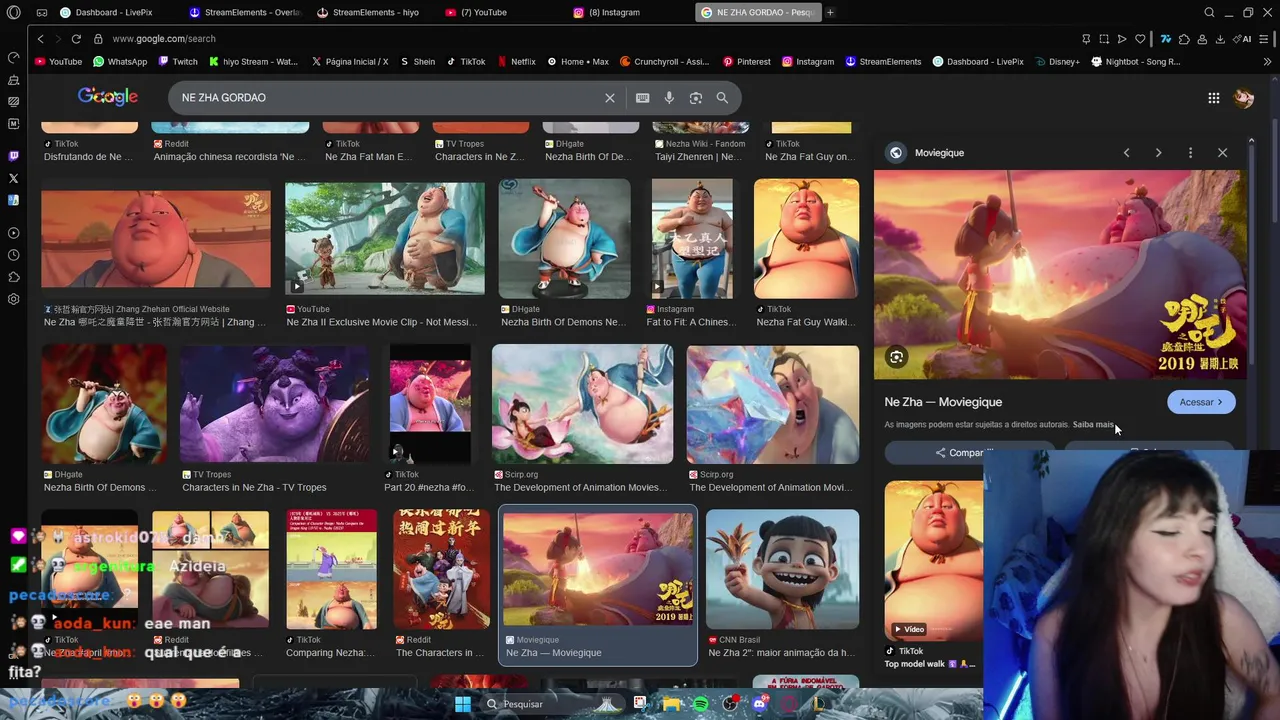This screenshot has width=1280, height=720.
Task: Switch to StreamElements - Overlay tab
Action: coord(245,13)
